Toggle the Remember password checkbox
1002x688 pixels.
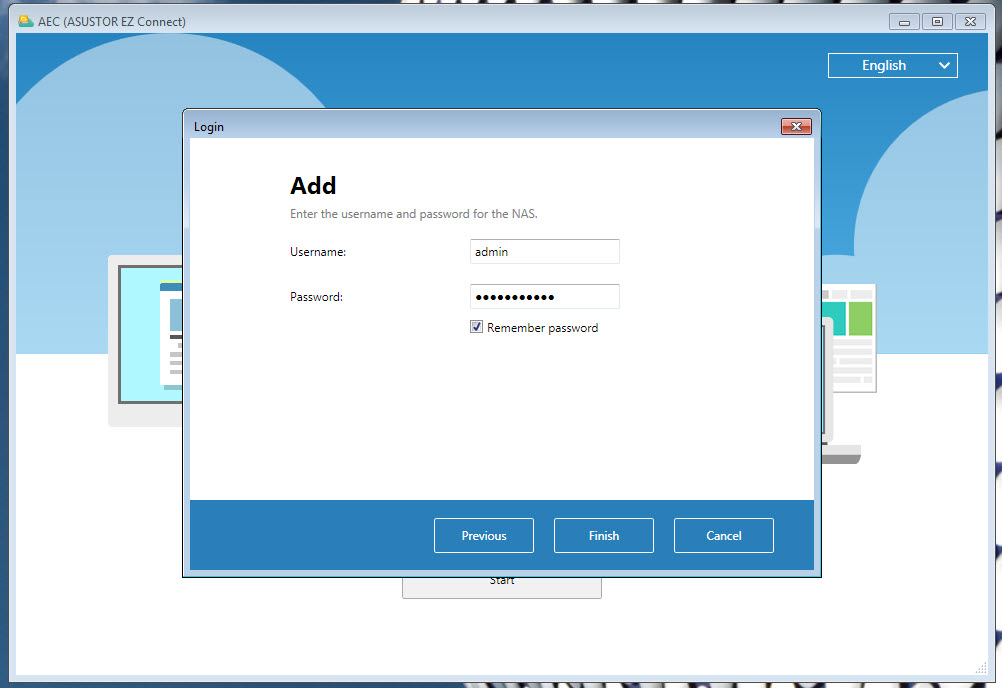(476, 327)
